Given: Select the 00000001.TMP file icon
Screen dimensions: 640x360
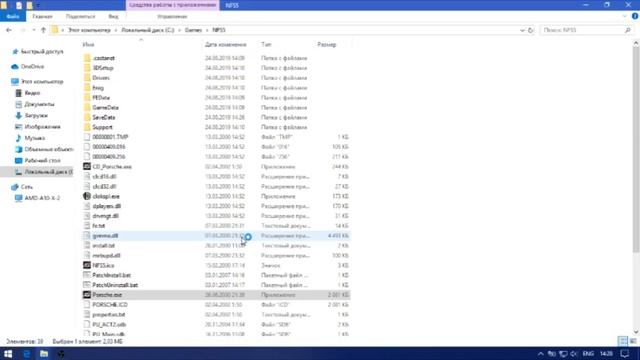Looking at the screenshot, I should tap(87, 137).
